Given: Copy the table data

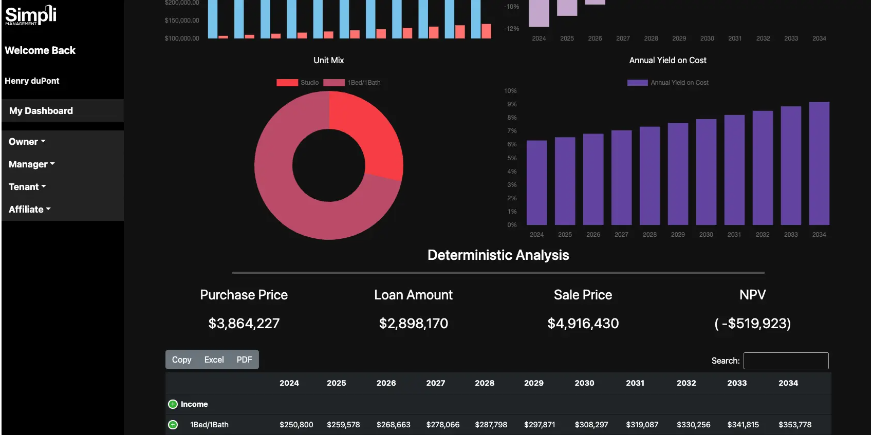Looking at the screenshot, I should tap(181, 360).
